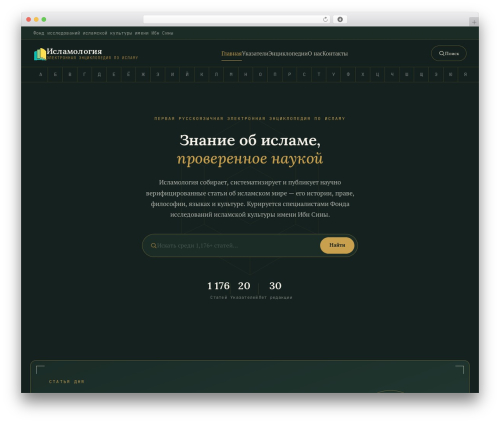Go to the Главная nav item
Screen dimensions: 500x423
coord(231,53)
